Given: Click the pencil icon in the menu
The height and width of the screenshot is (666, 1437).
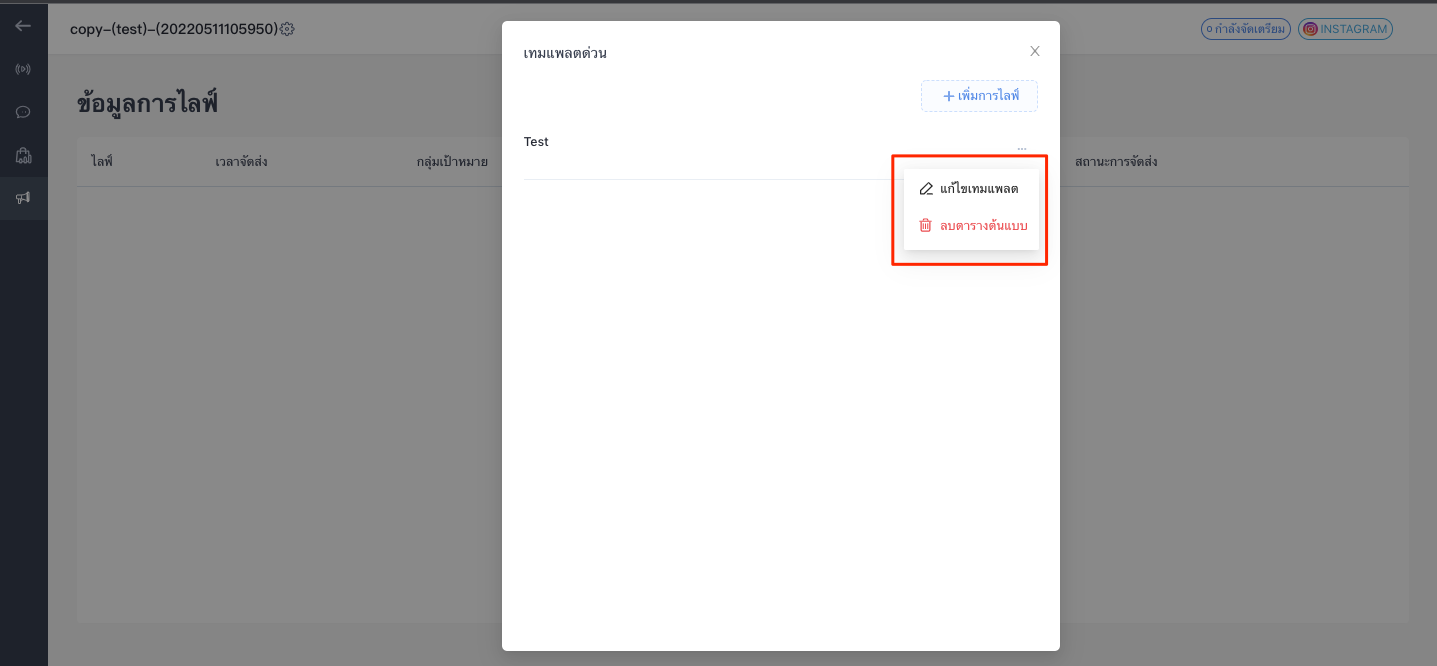Looking at the screenshot, I should pyautogui.click(x=926, y=189).
